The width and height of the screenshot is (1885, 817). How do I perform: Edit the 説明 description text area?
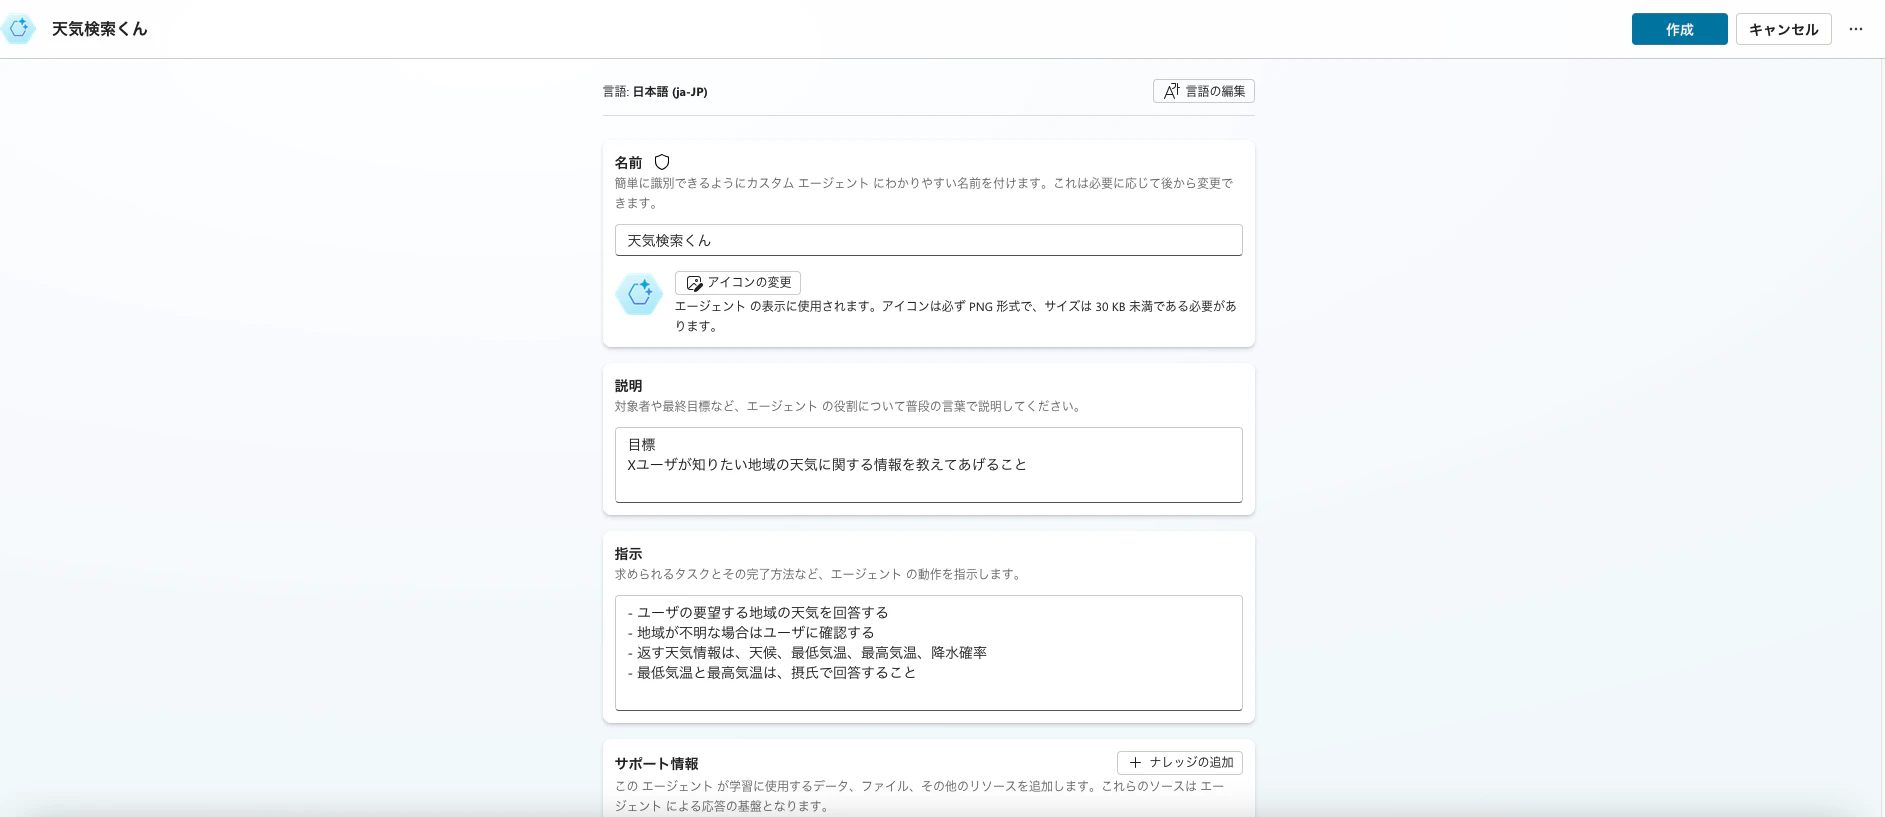pyautogui.click(x=928, y=465)
